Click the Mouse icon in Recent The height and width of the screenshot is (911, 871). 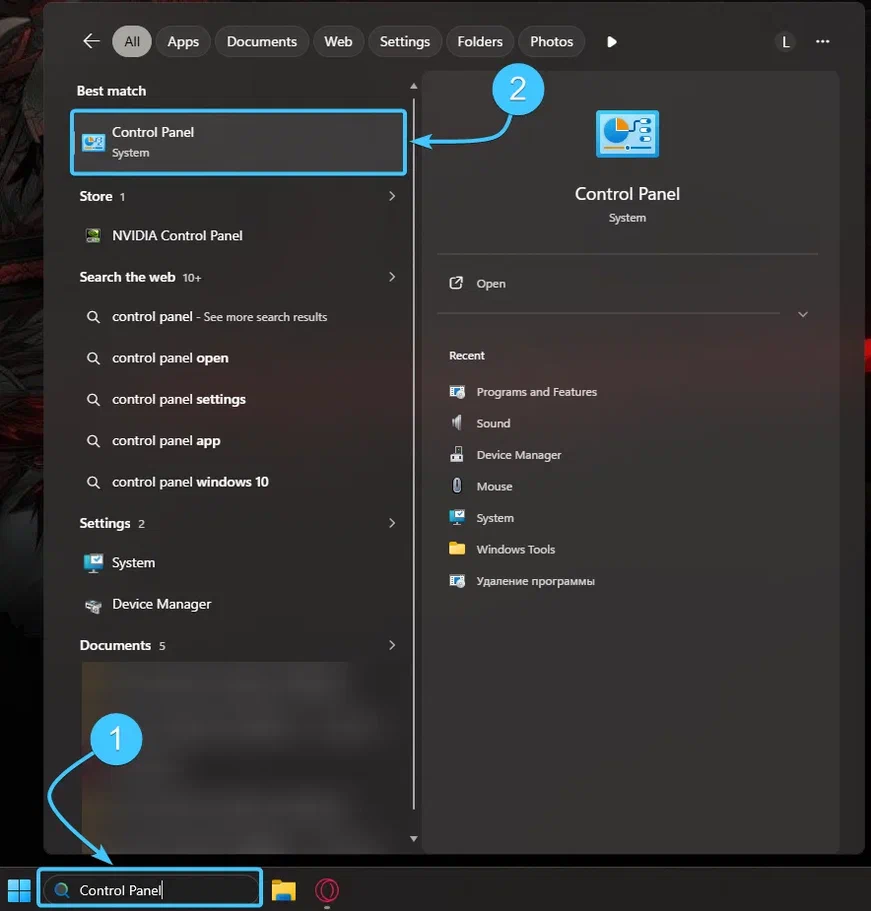(457, 486)
